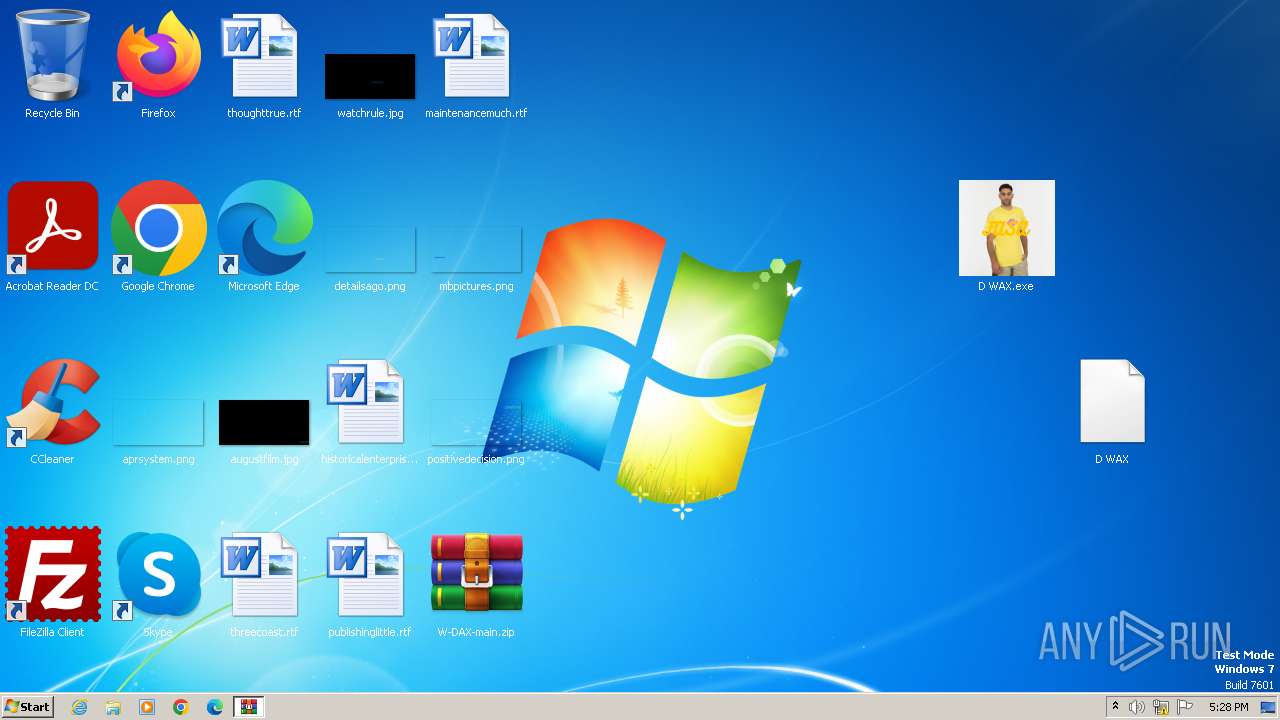Screen dimensions: 1280x720
Task: Open Chrome from the taskbar
Action: click(x=181, y=707)
